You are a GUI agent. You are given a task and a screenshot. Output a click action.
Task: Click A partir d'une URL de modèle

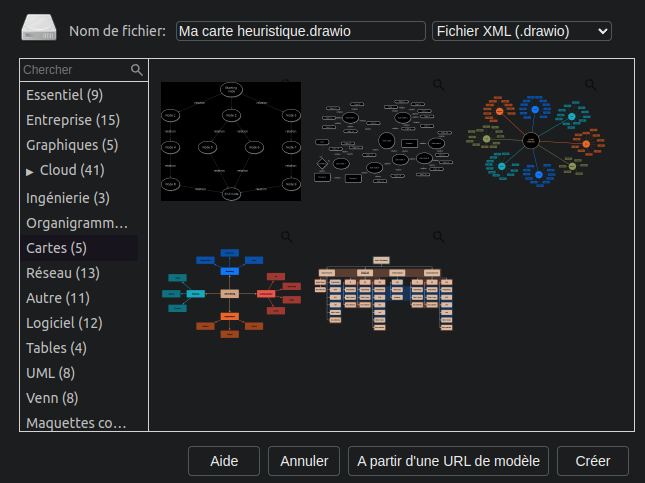pyautogui.click(x=448, y=461)
